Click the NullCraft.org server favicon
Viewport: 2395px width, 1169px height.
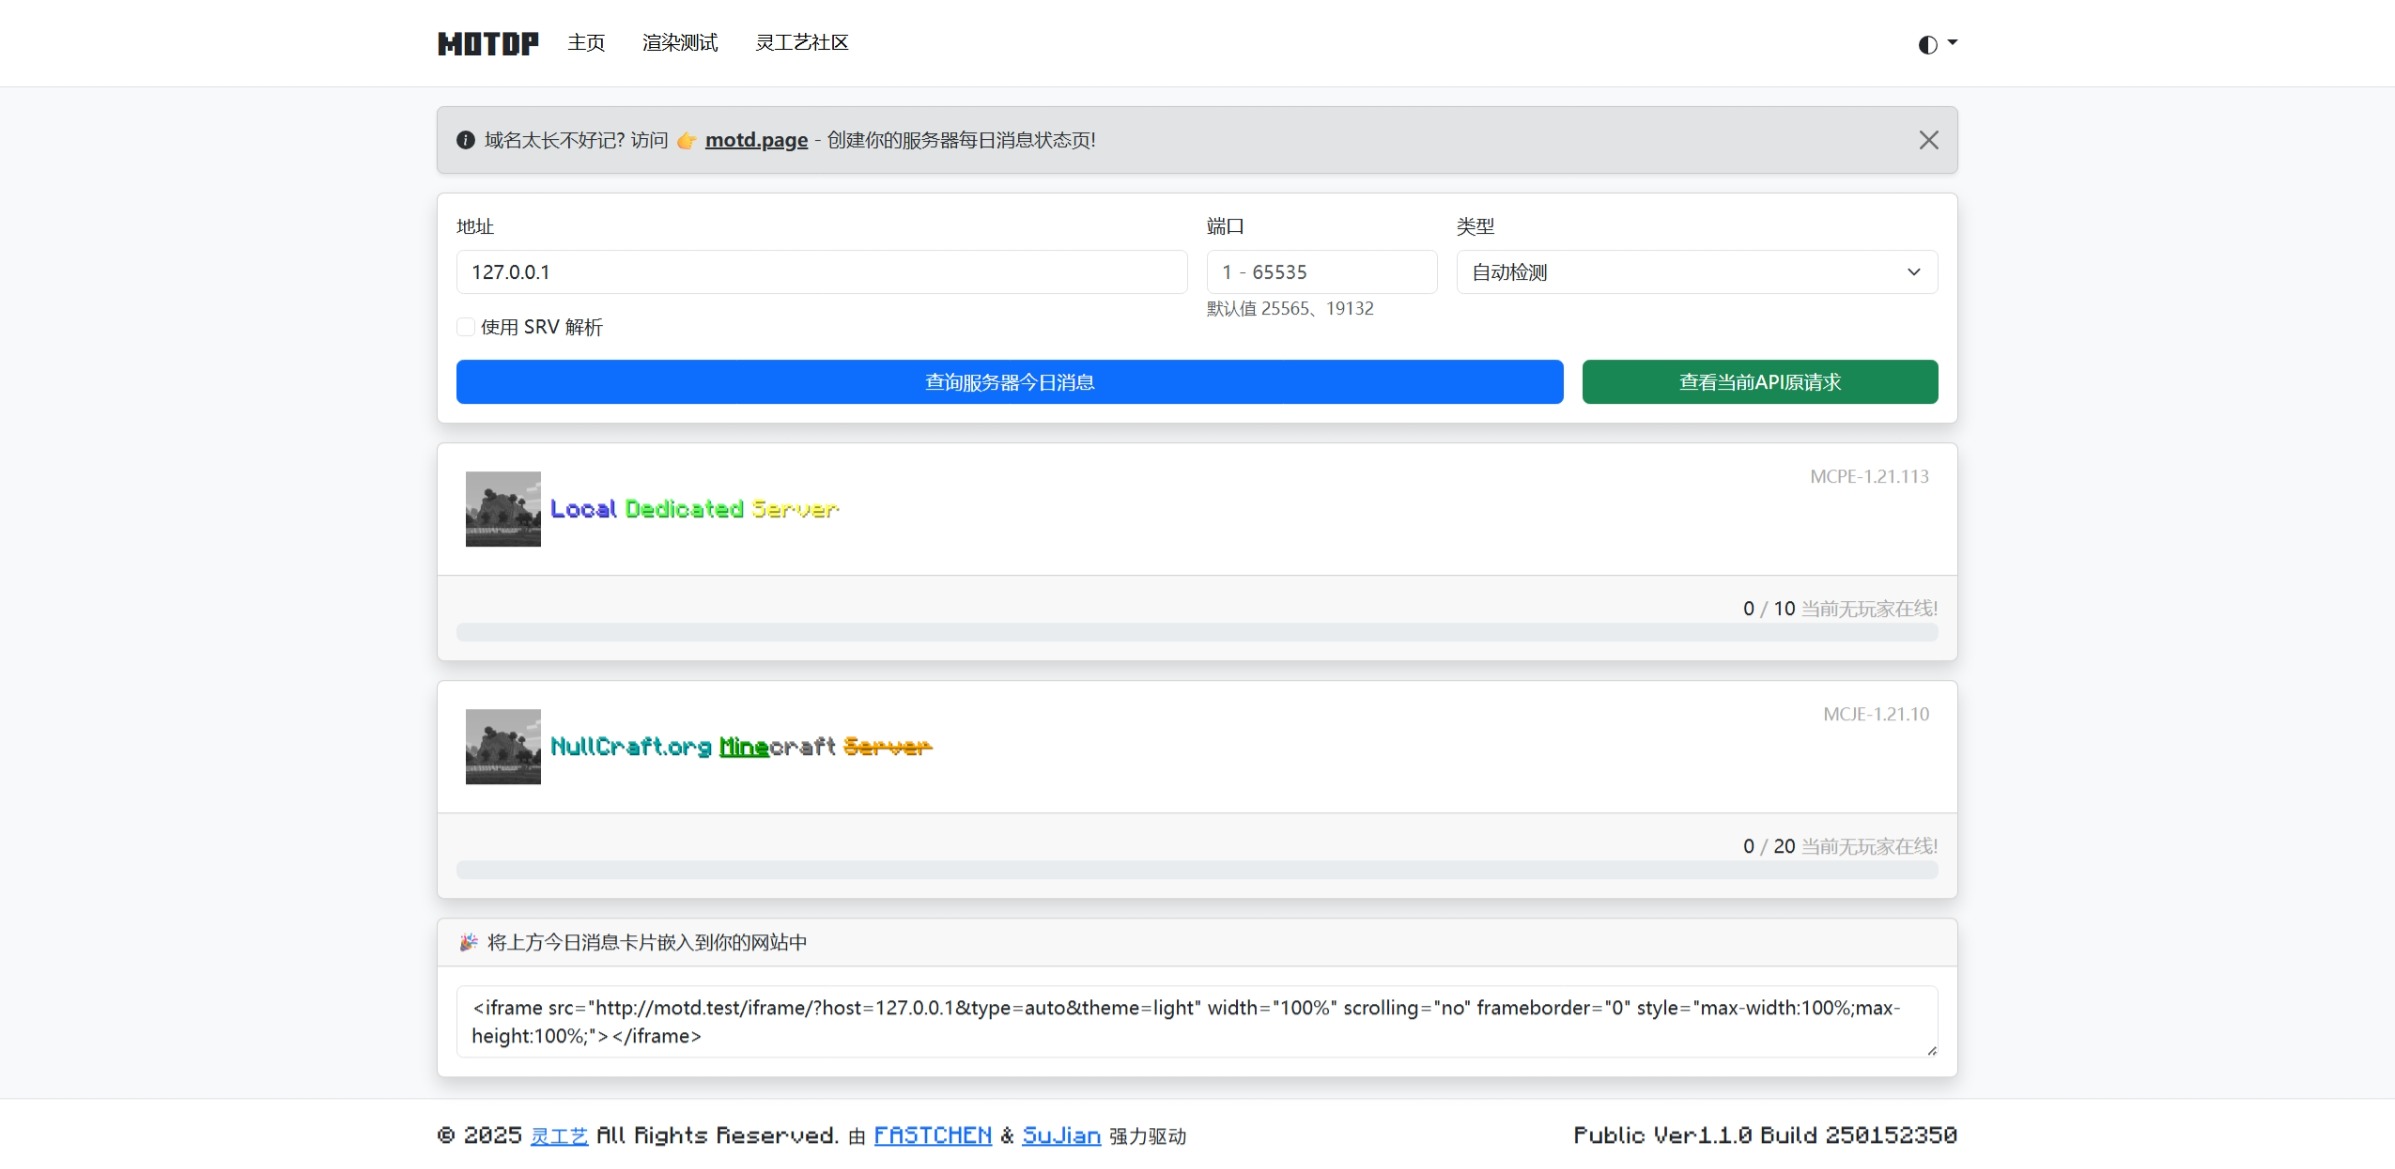click(503, 747)
